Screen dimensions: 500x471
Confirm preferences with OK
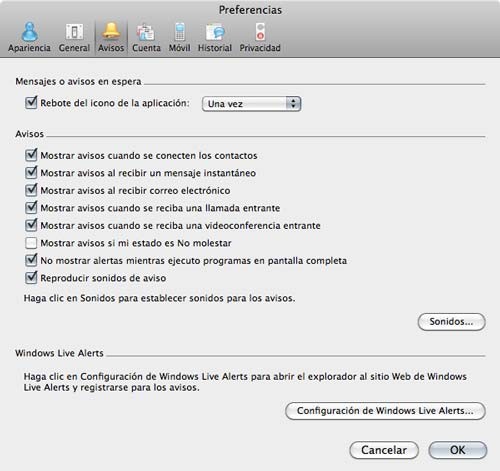click(x=458, y=450)
